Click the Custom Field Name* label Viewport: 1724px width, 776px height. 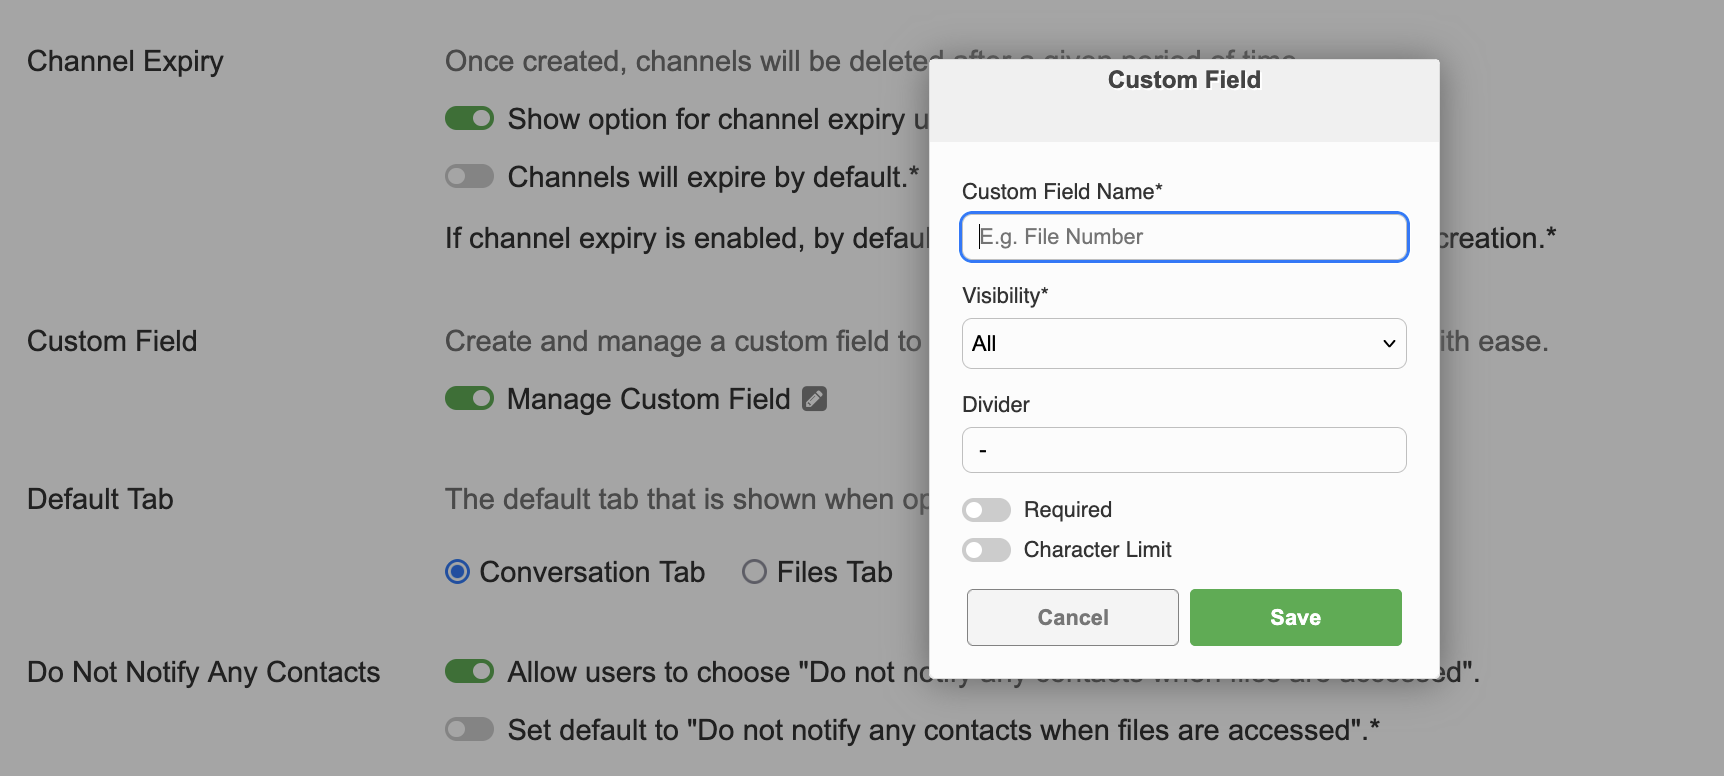(1062, 191)
